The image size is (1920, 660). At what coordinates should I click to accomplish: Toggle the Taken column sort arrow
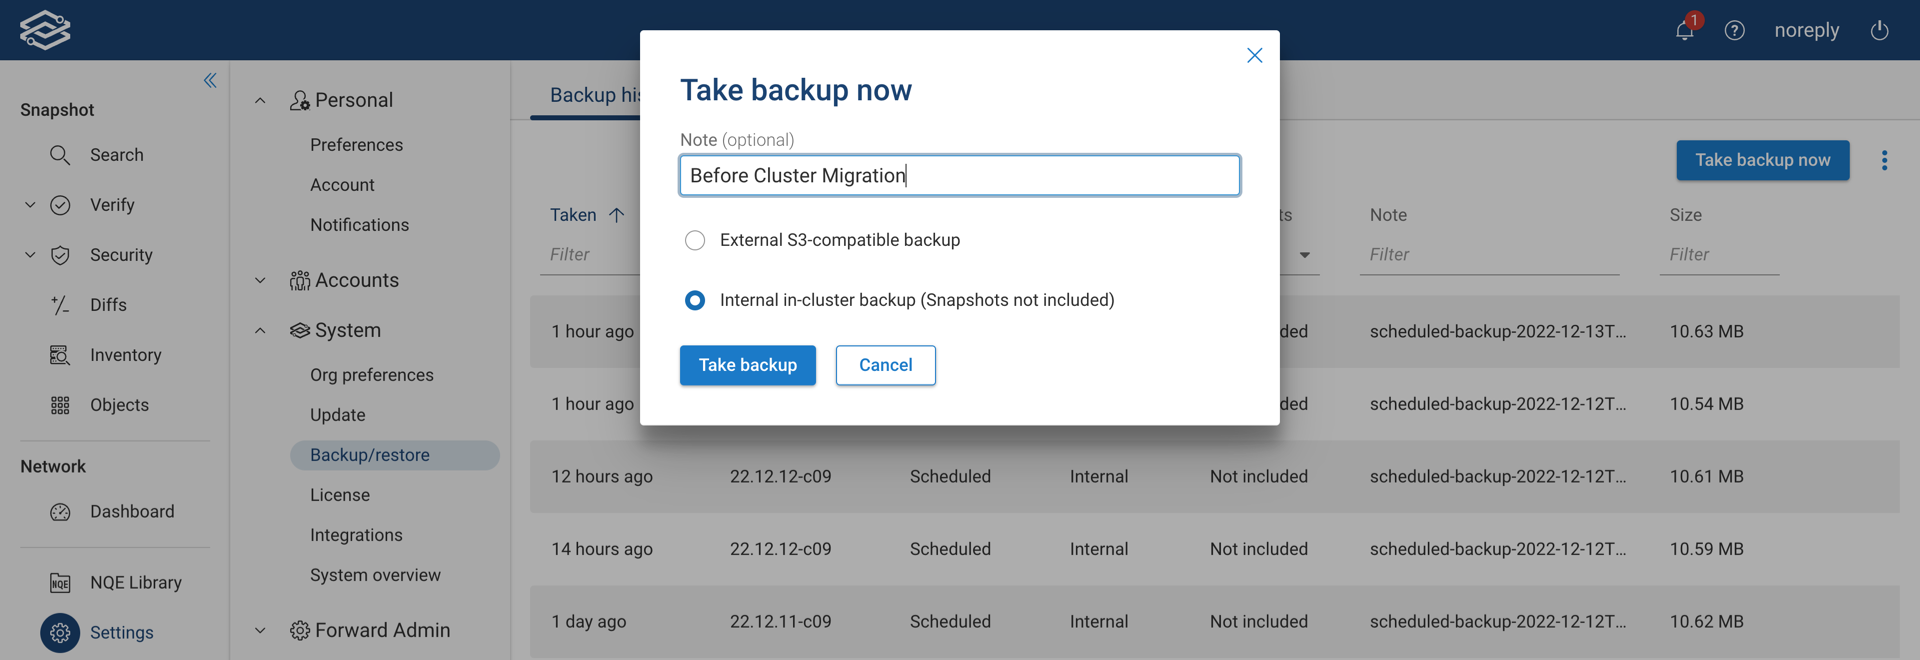click(616, 215)
